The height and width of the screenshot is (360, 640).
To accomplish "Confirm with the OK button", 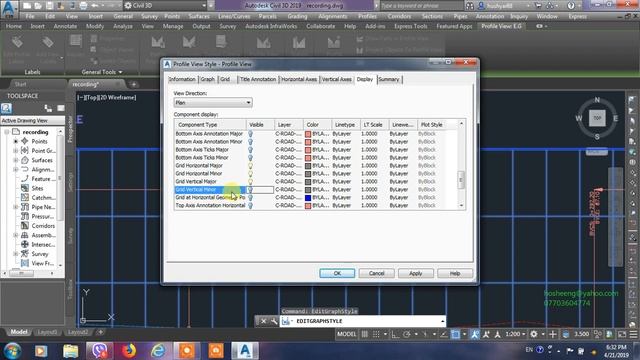I will coord(337,273).
